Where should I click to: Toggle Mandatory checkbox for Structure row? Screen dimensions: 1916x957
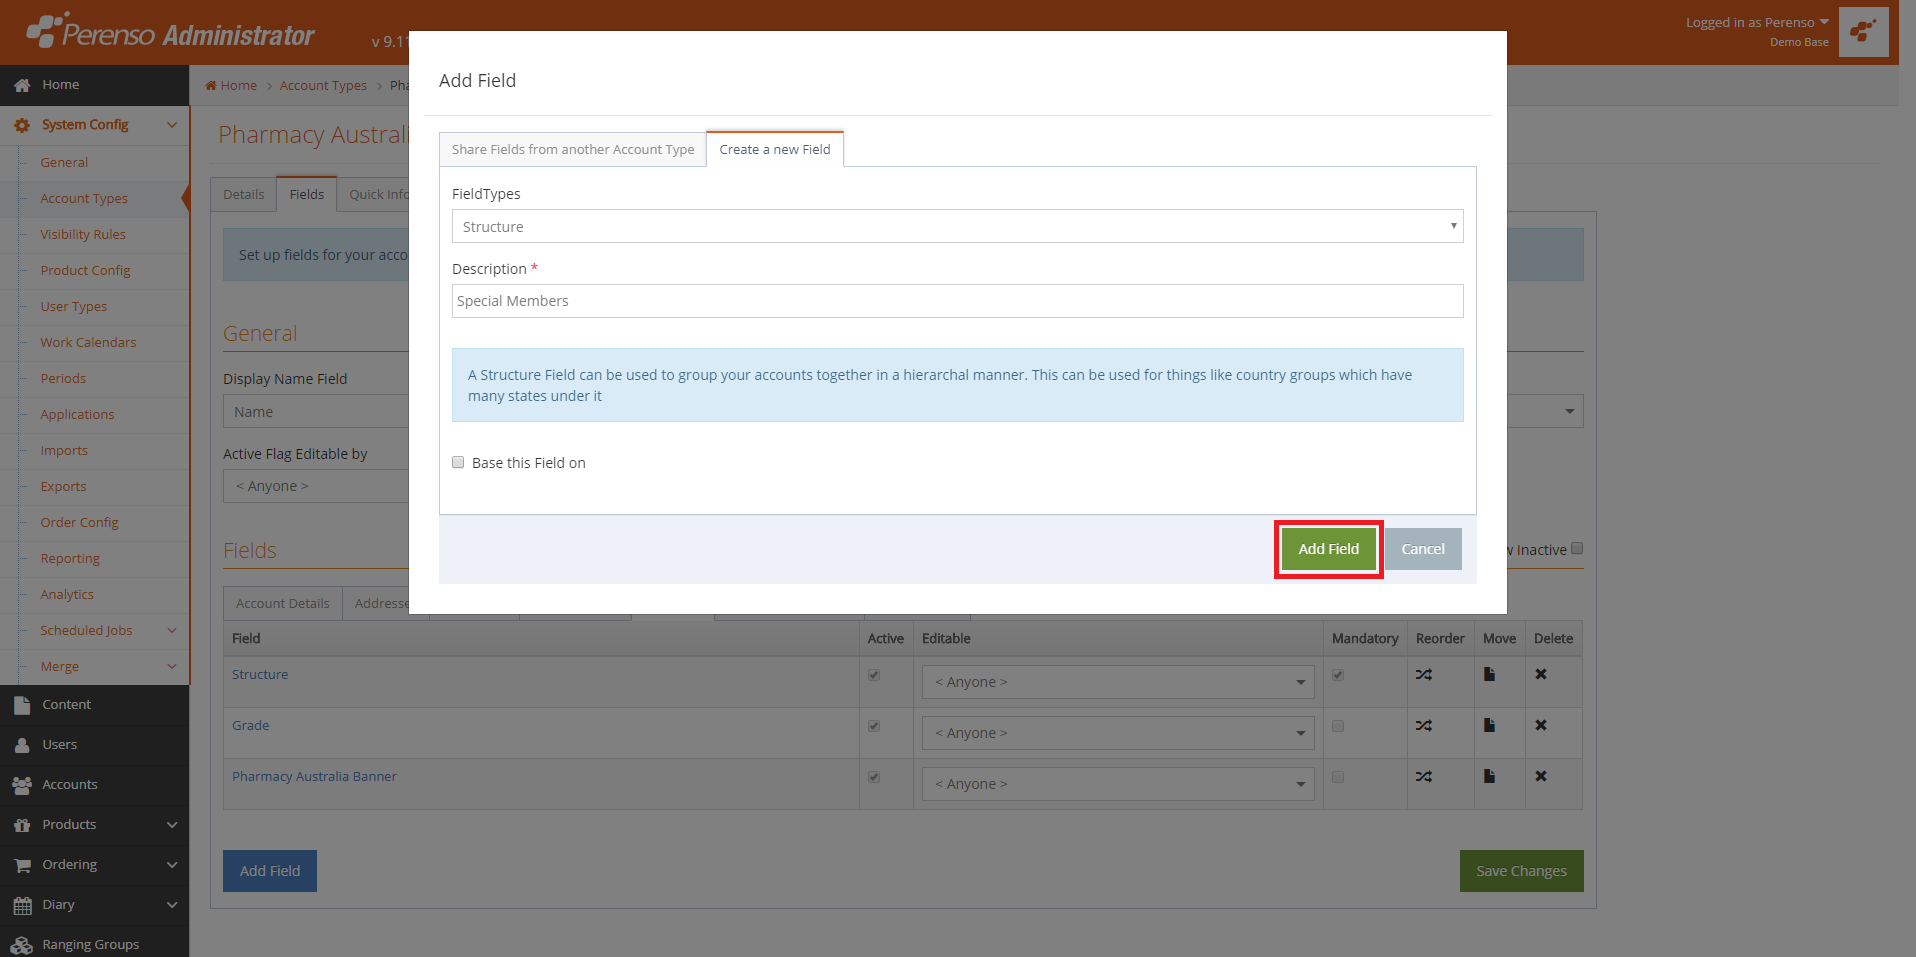(x=1338, y=676)
